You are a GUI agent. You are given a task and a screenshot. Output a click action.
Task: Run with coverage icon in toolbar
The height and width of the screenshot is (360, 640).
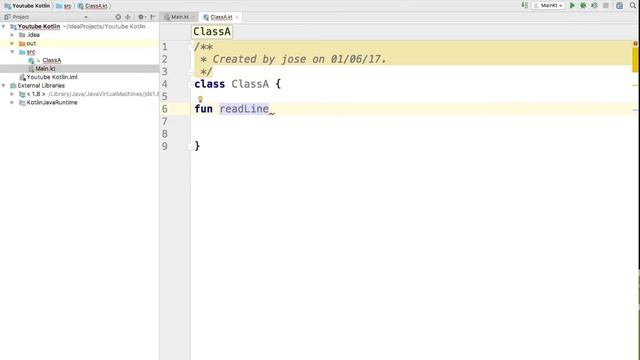click(x=594, y=5)
